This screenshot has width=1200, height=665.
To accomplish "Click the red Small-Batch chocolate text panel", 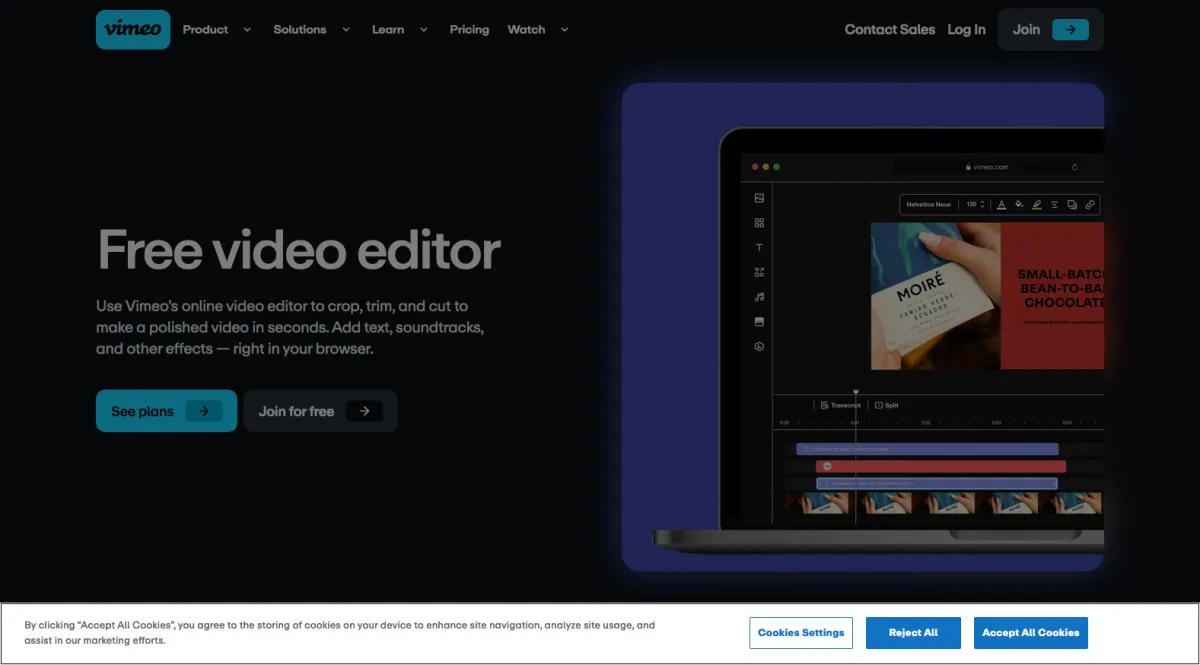I will [x=1052, y=296].
